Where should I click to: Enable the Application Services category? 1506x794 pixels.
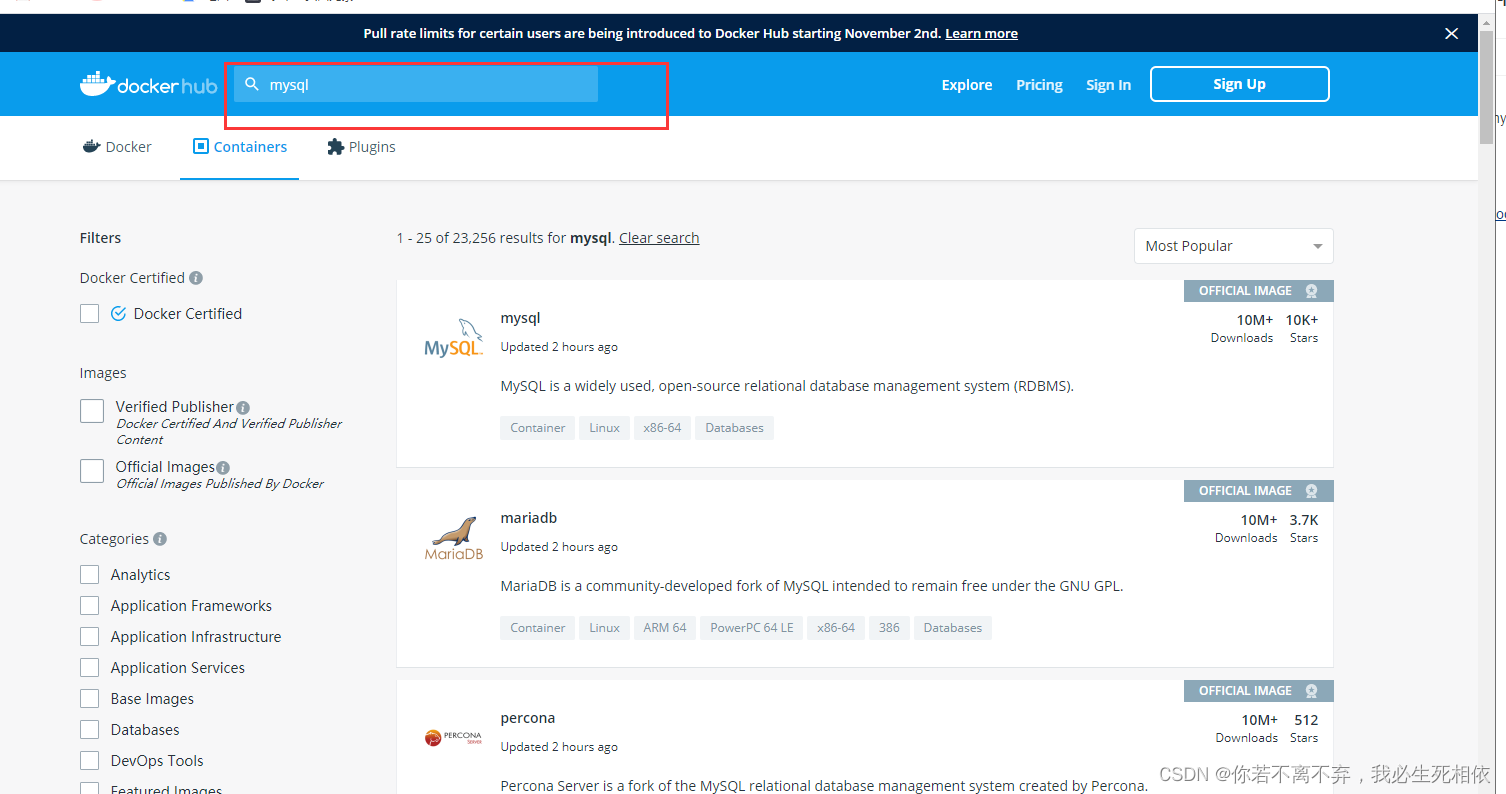pyautogui.click(x=90, y=667)
